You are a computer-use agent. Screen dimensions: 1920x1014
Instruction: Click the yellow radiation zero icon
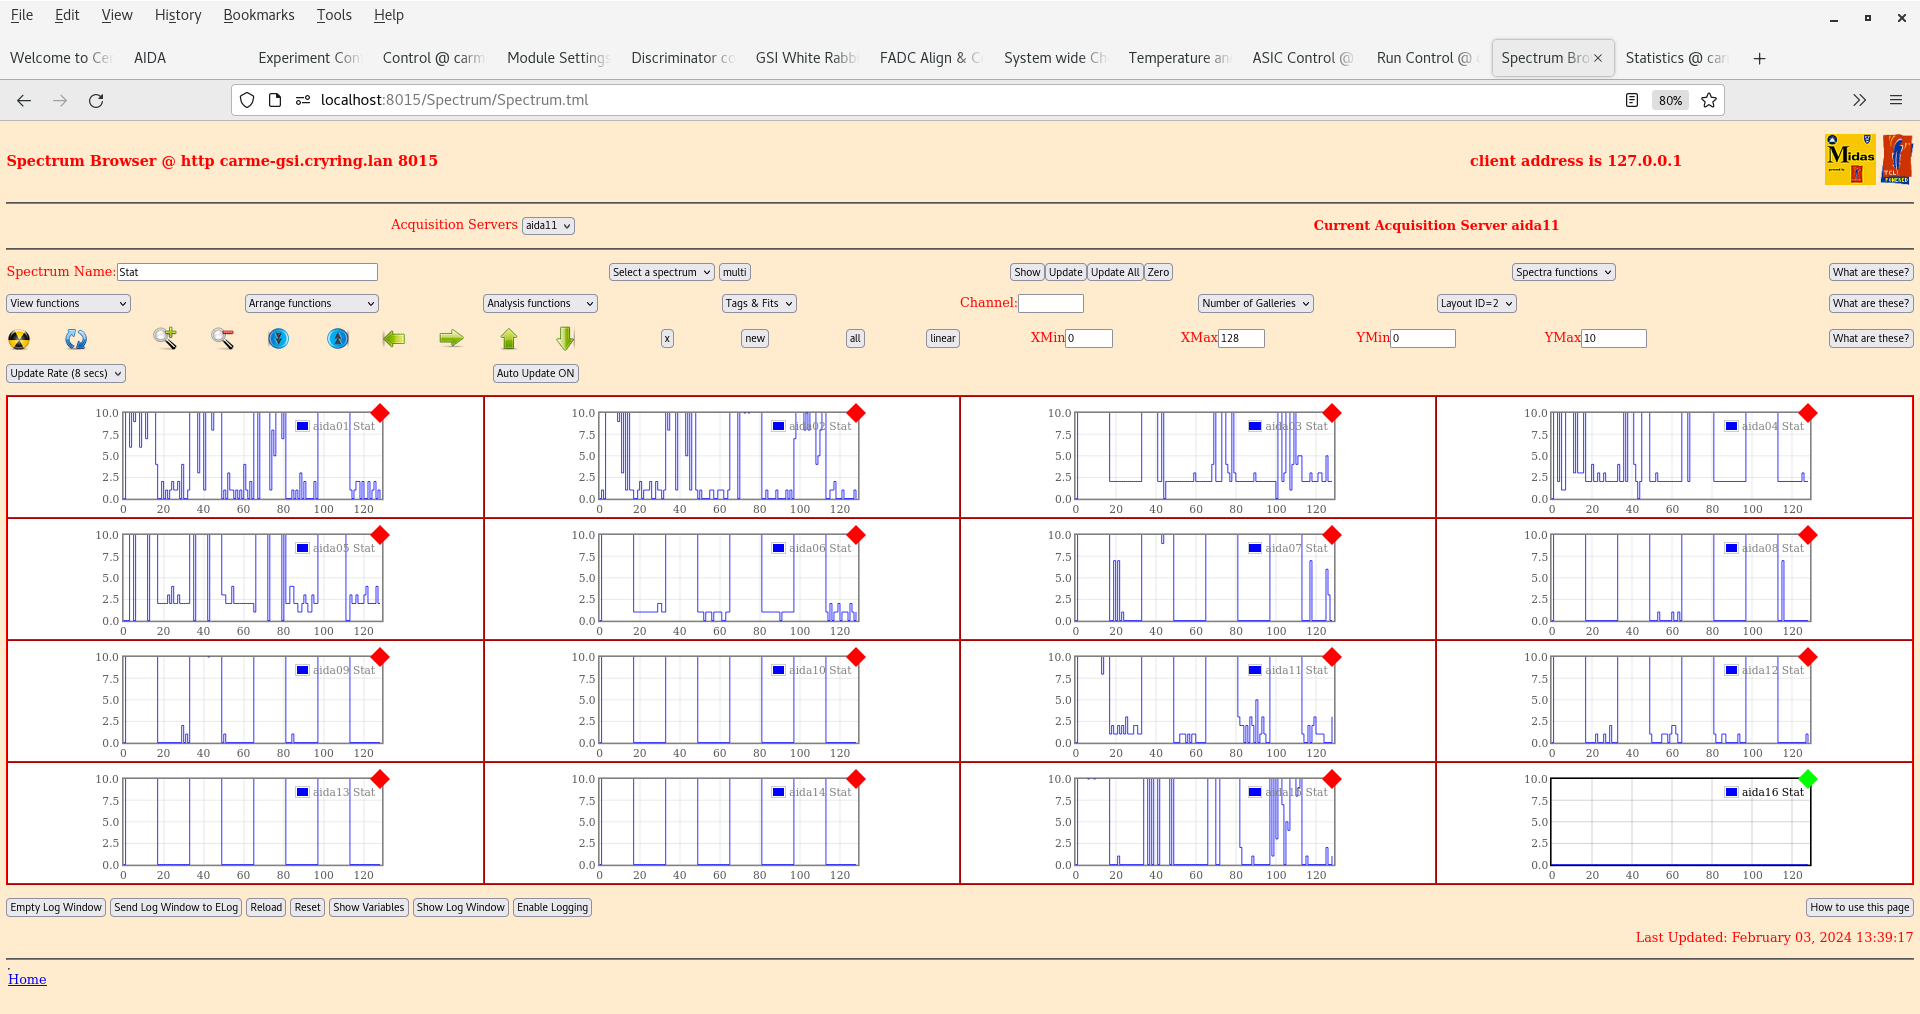point(19,339)
